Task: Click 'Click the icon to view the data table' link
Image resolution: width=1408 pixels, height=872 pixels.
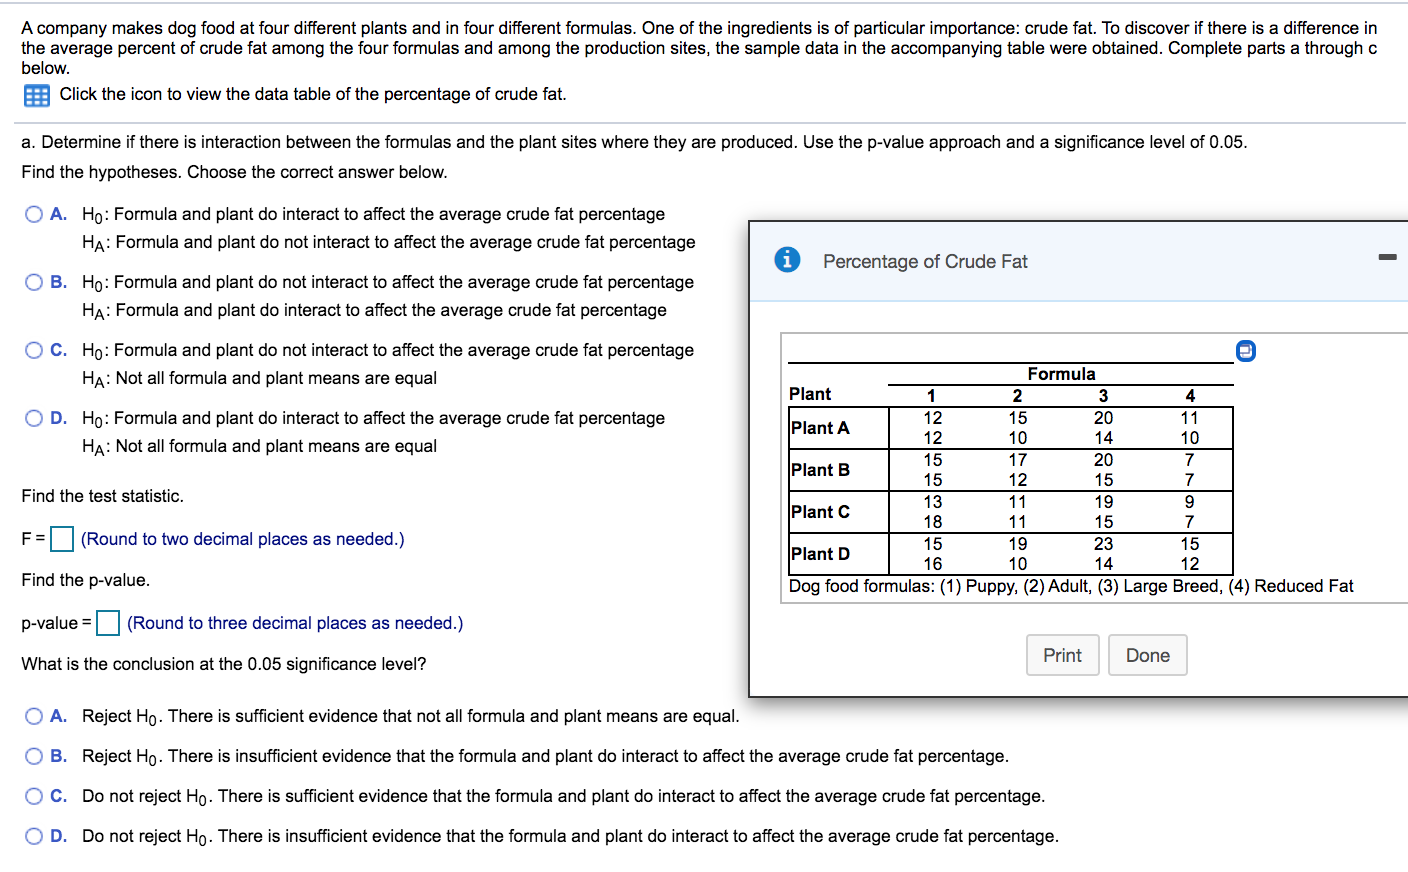Action: pos(313,94)
